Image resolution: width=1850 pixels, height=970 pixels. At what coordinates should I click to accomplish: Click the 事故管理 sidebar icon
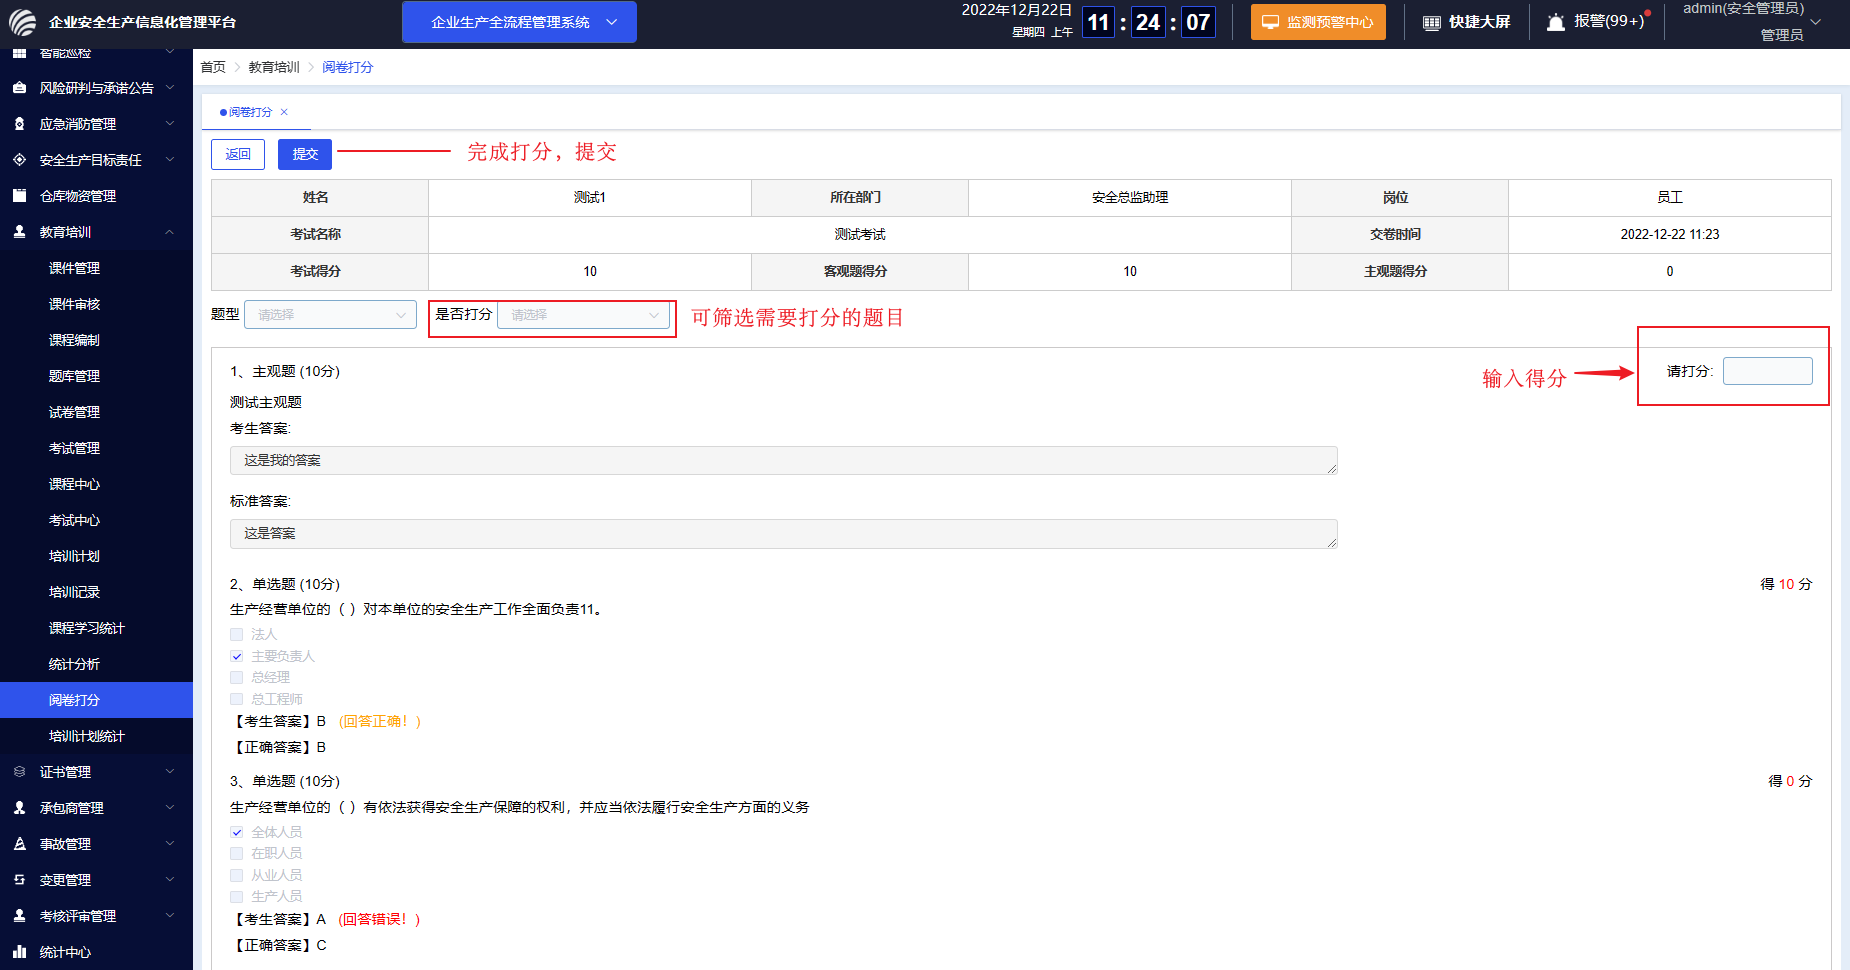[x=19, y=844]
